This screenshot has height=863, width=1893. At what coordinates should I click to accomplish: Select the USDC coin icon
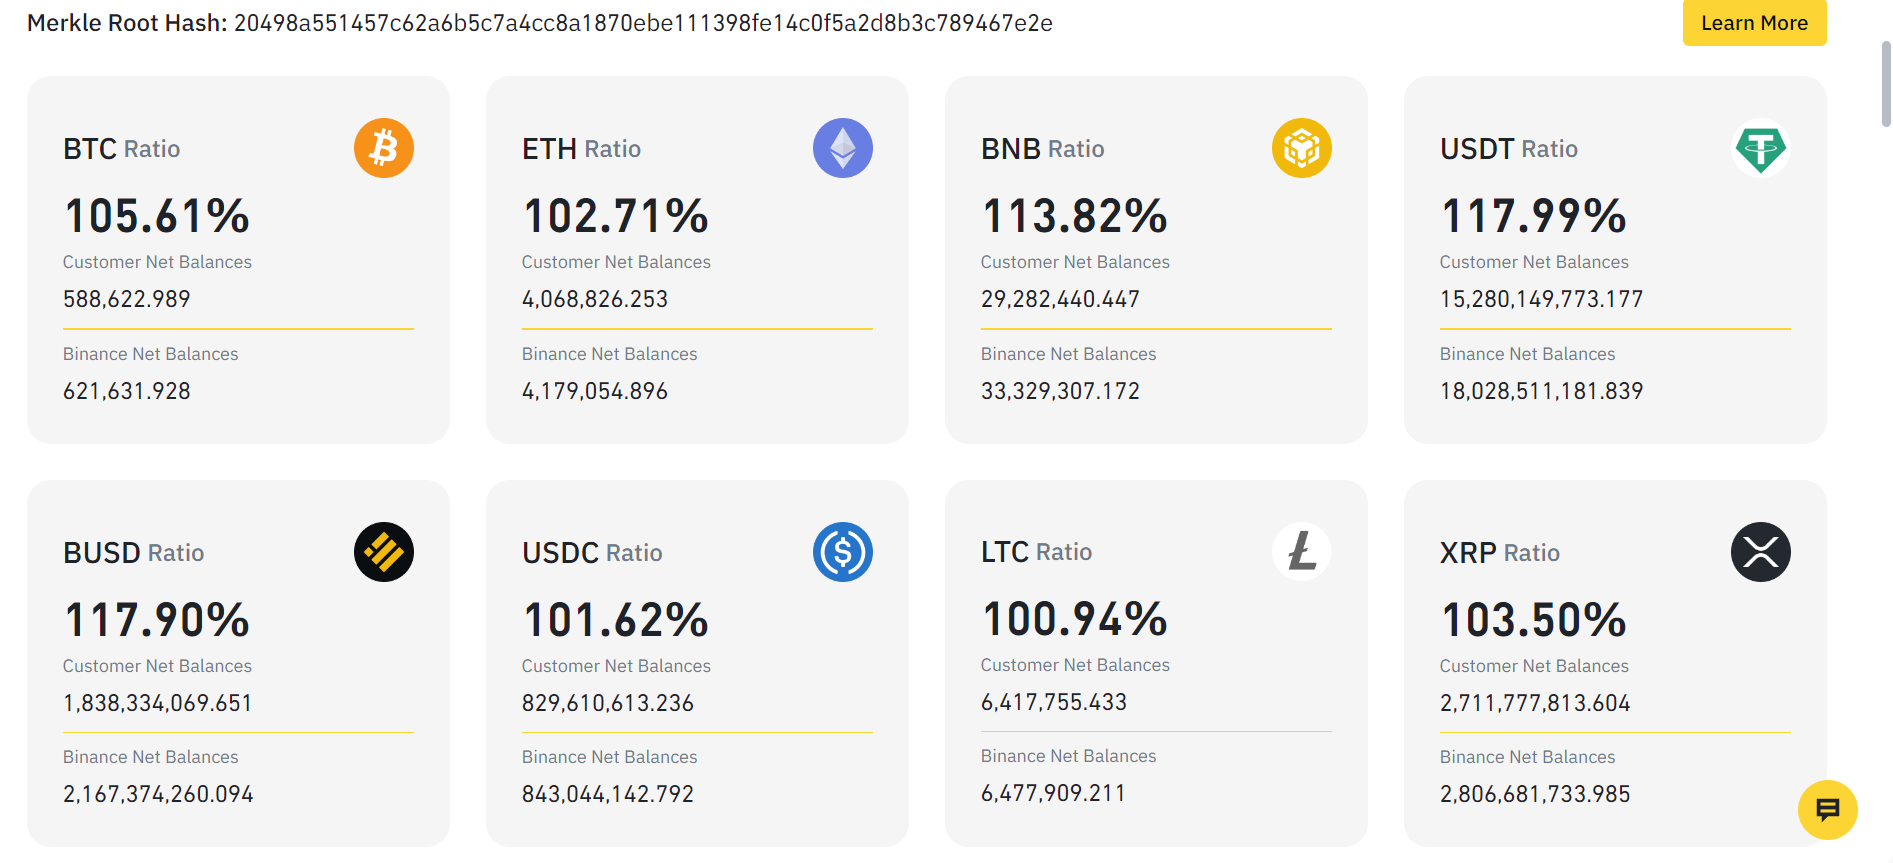tap(842, 551)
